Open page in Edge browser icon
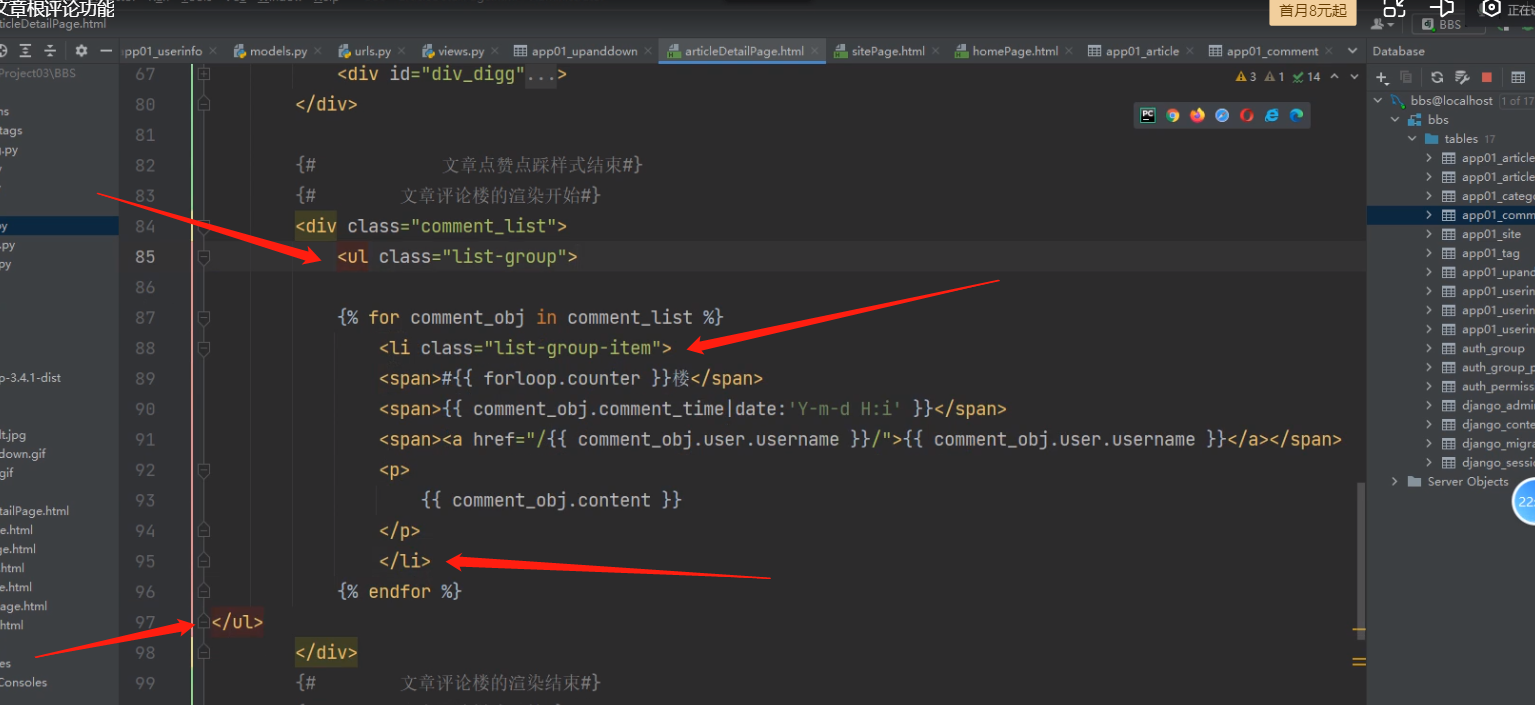 click(1296, 115)
